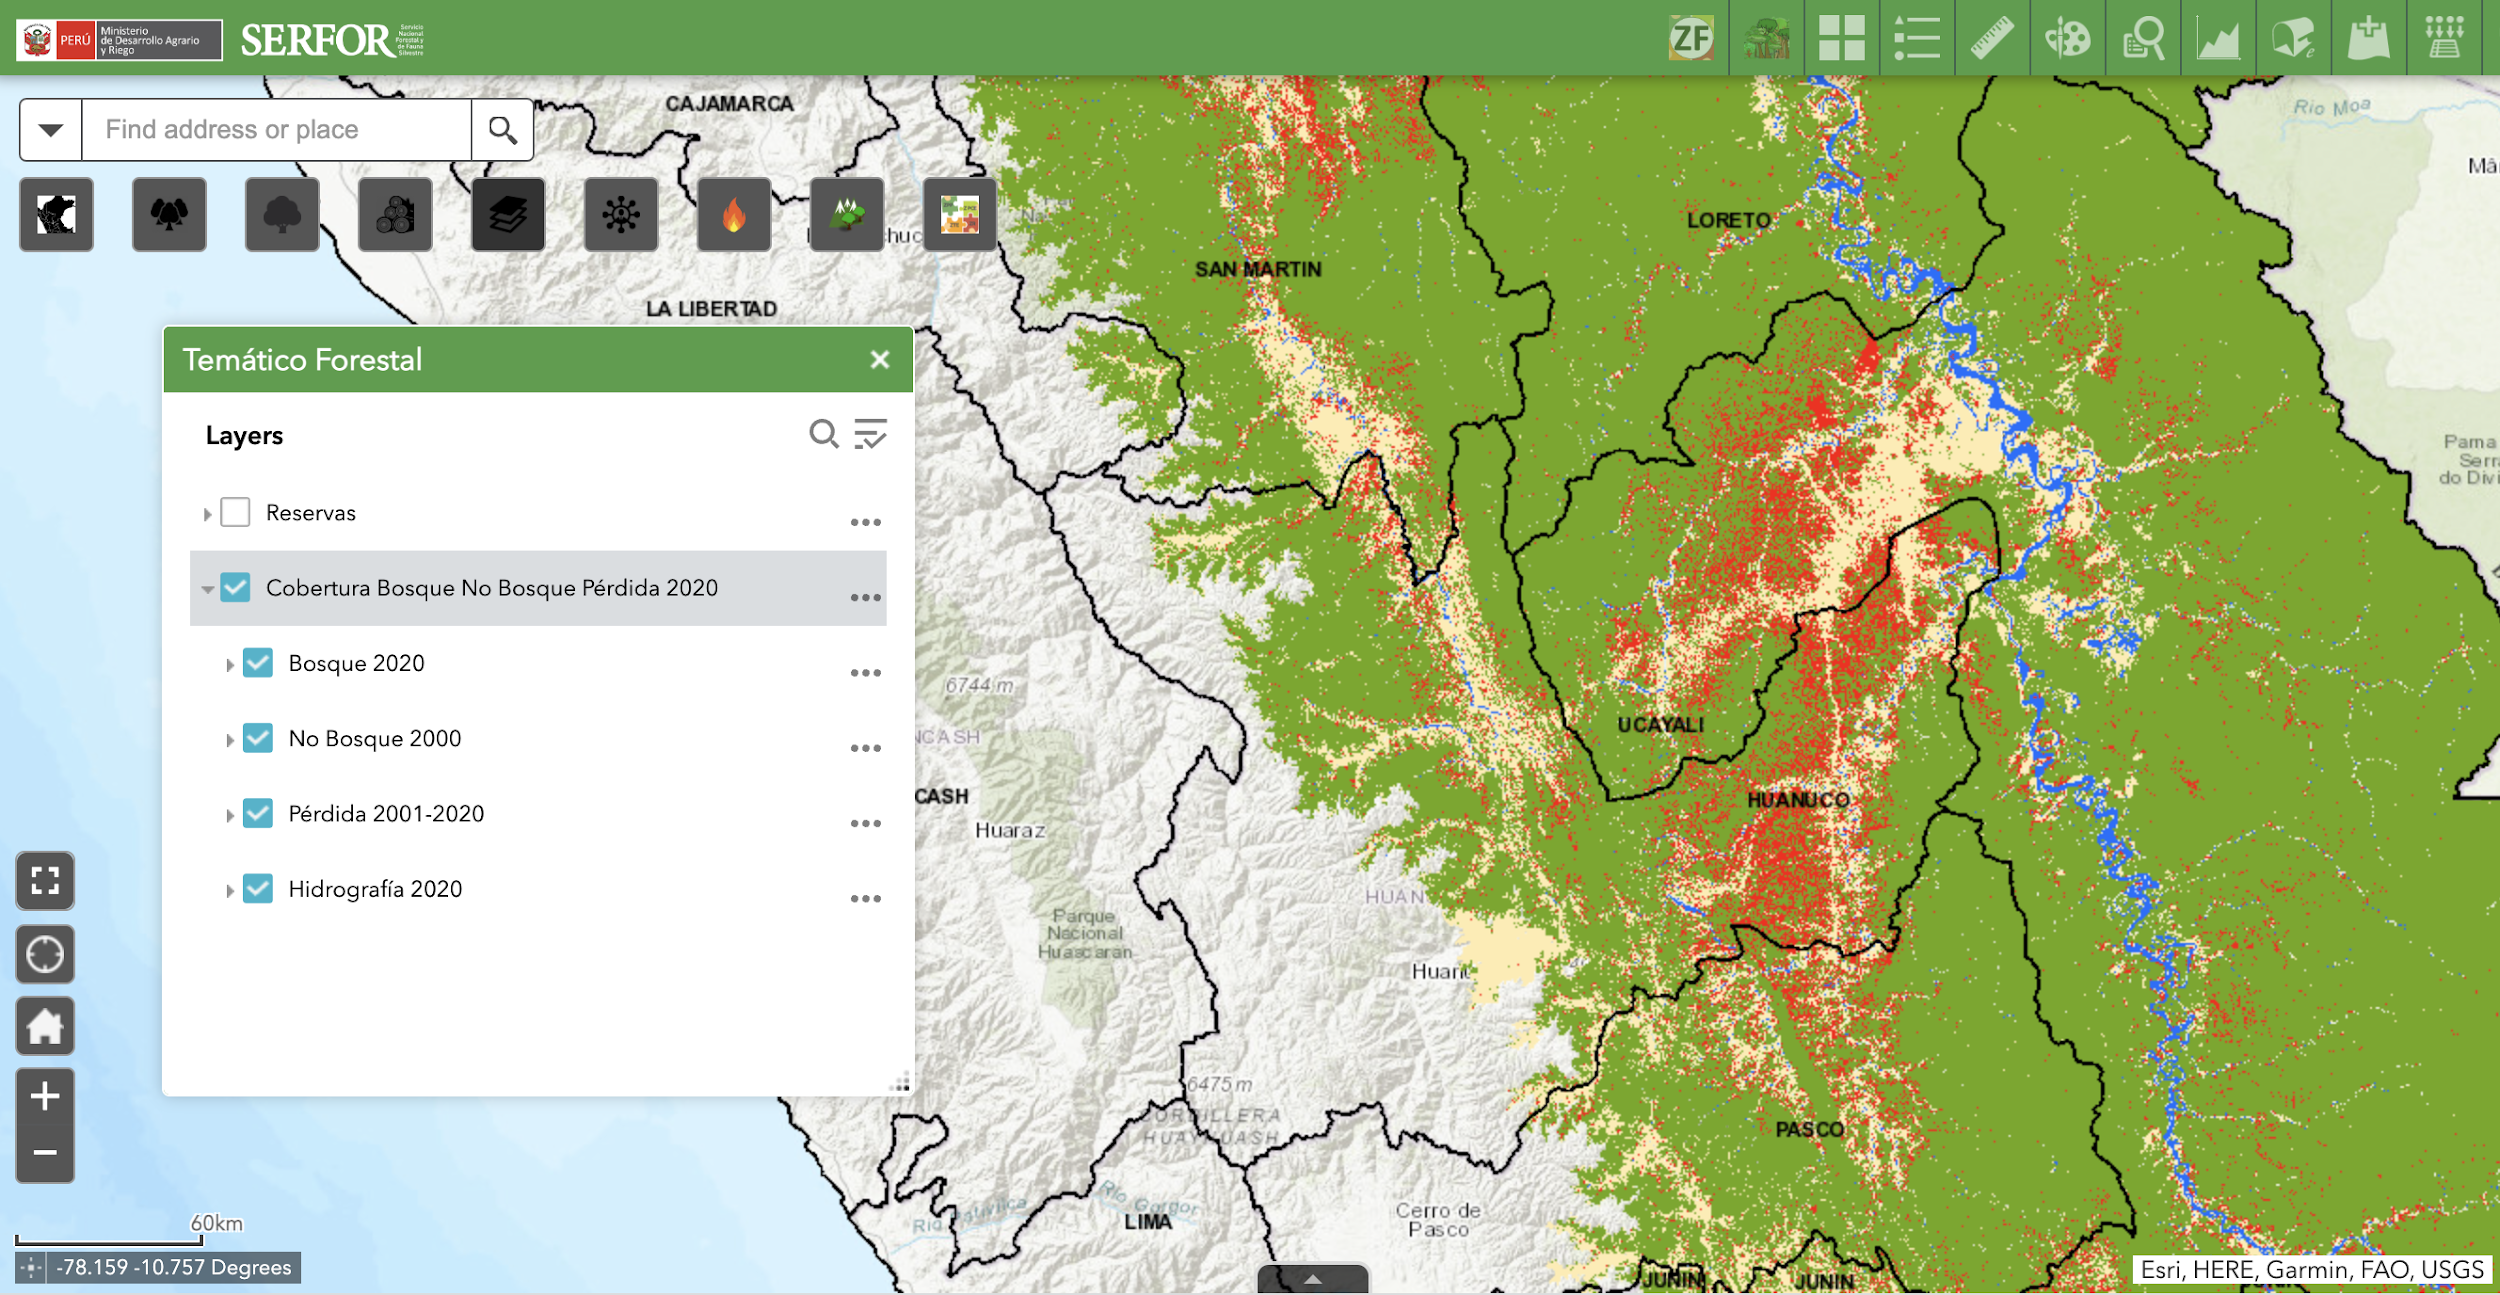Image resolution: width=2500 pixels, height=1295 pixels.
Task: Enable the Reservas layer checkbox
Action: pyautogui.click(x=235, y=512)
